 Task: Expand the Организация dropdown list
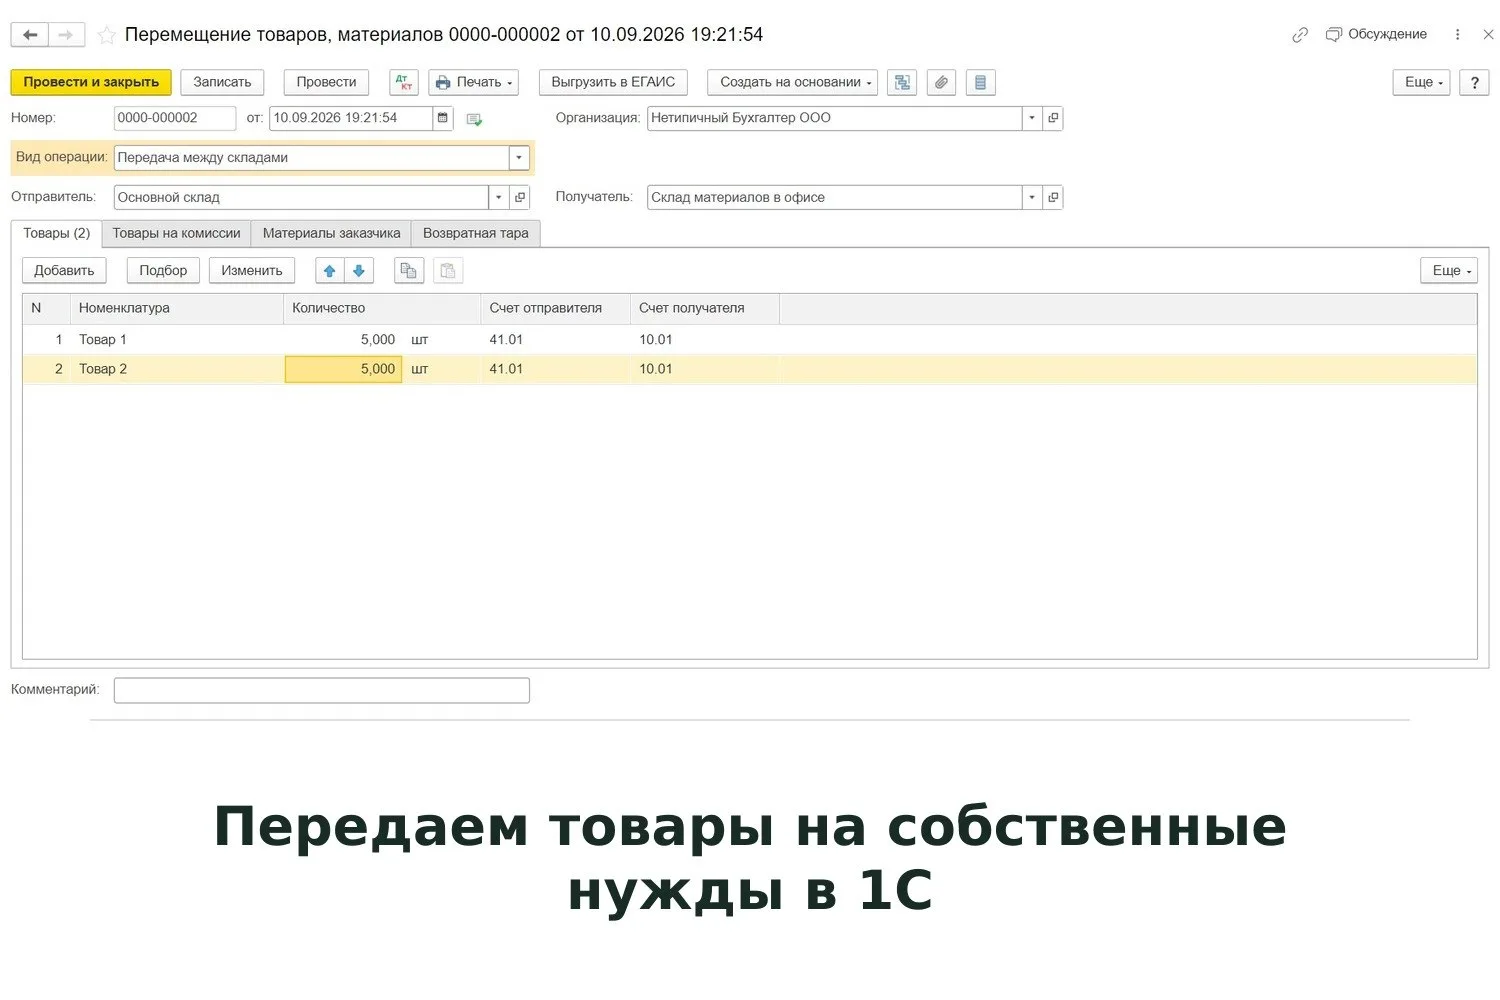1032,118
